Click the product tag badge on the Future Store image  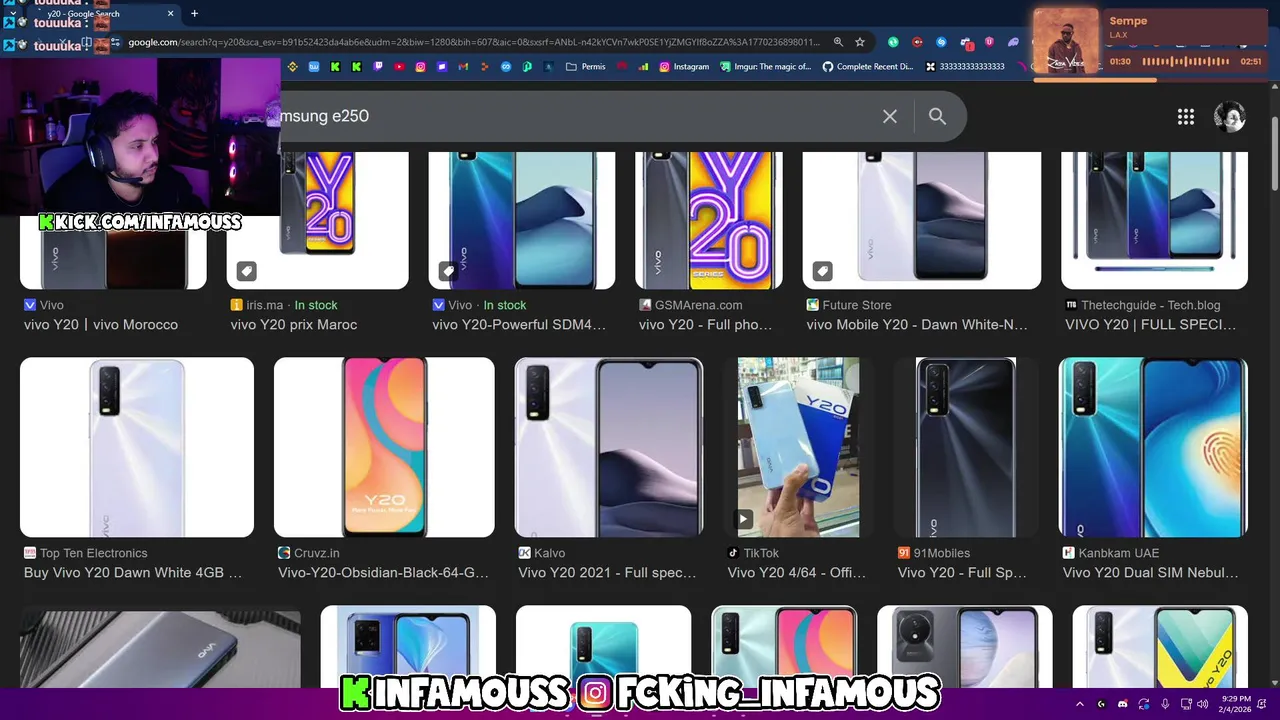point(822,271)
